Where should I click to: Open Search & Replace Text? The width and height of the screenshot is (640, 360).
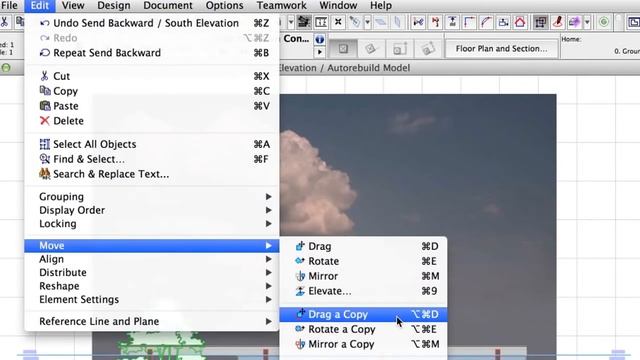coord(152,174)
